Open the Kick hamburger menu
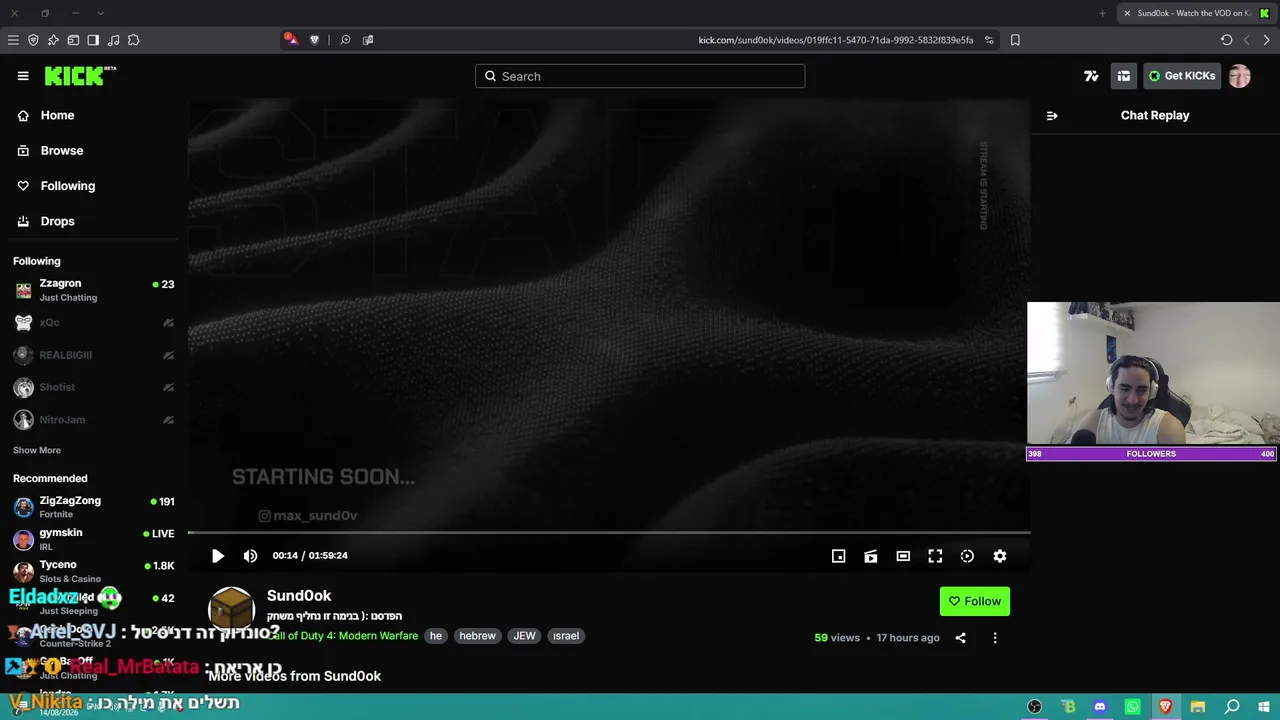Image resolution: width=1280 pixels, height=720 pixels. click(23, 76)
